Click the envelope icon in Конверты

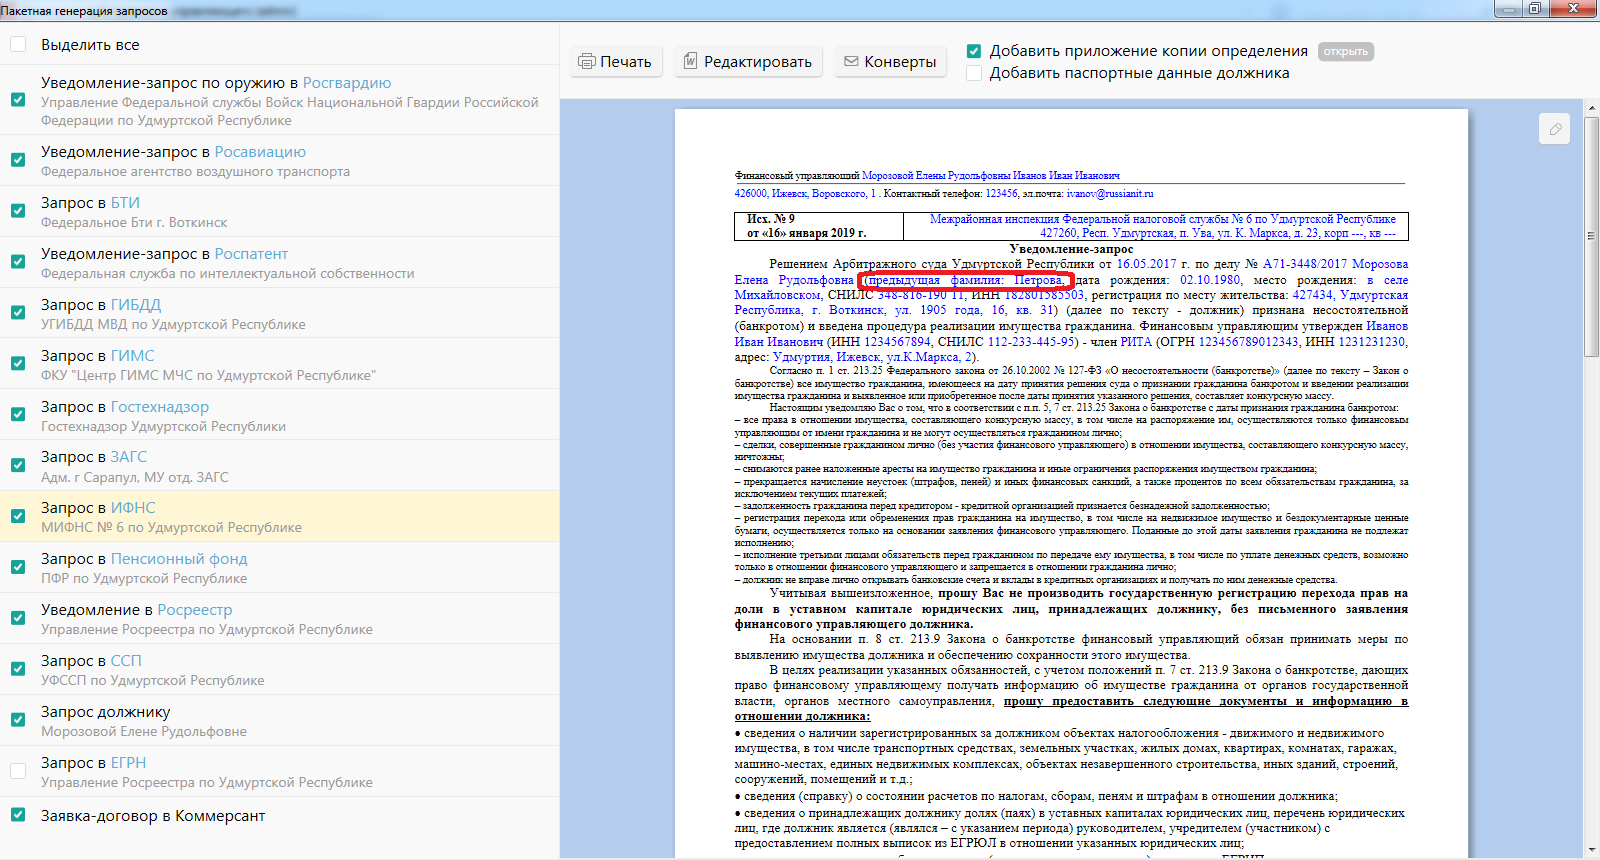click(x=851, y=62)
